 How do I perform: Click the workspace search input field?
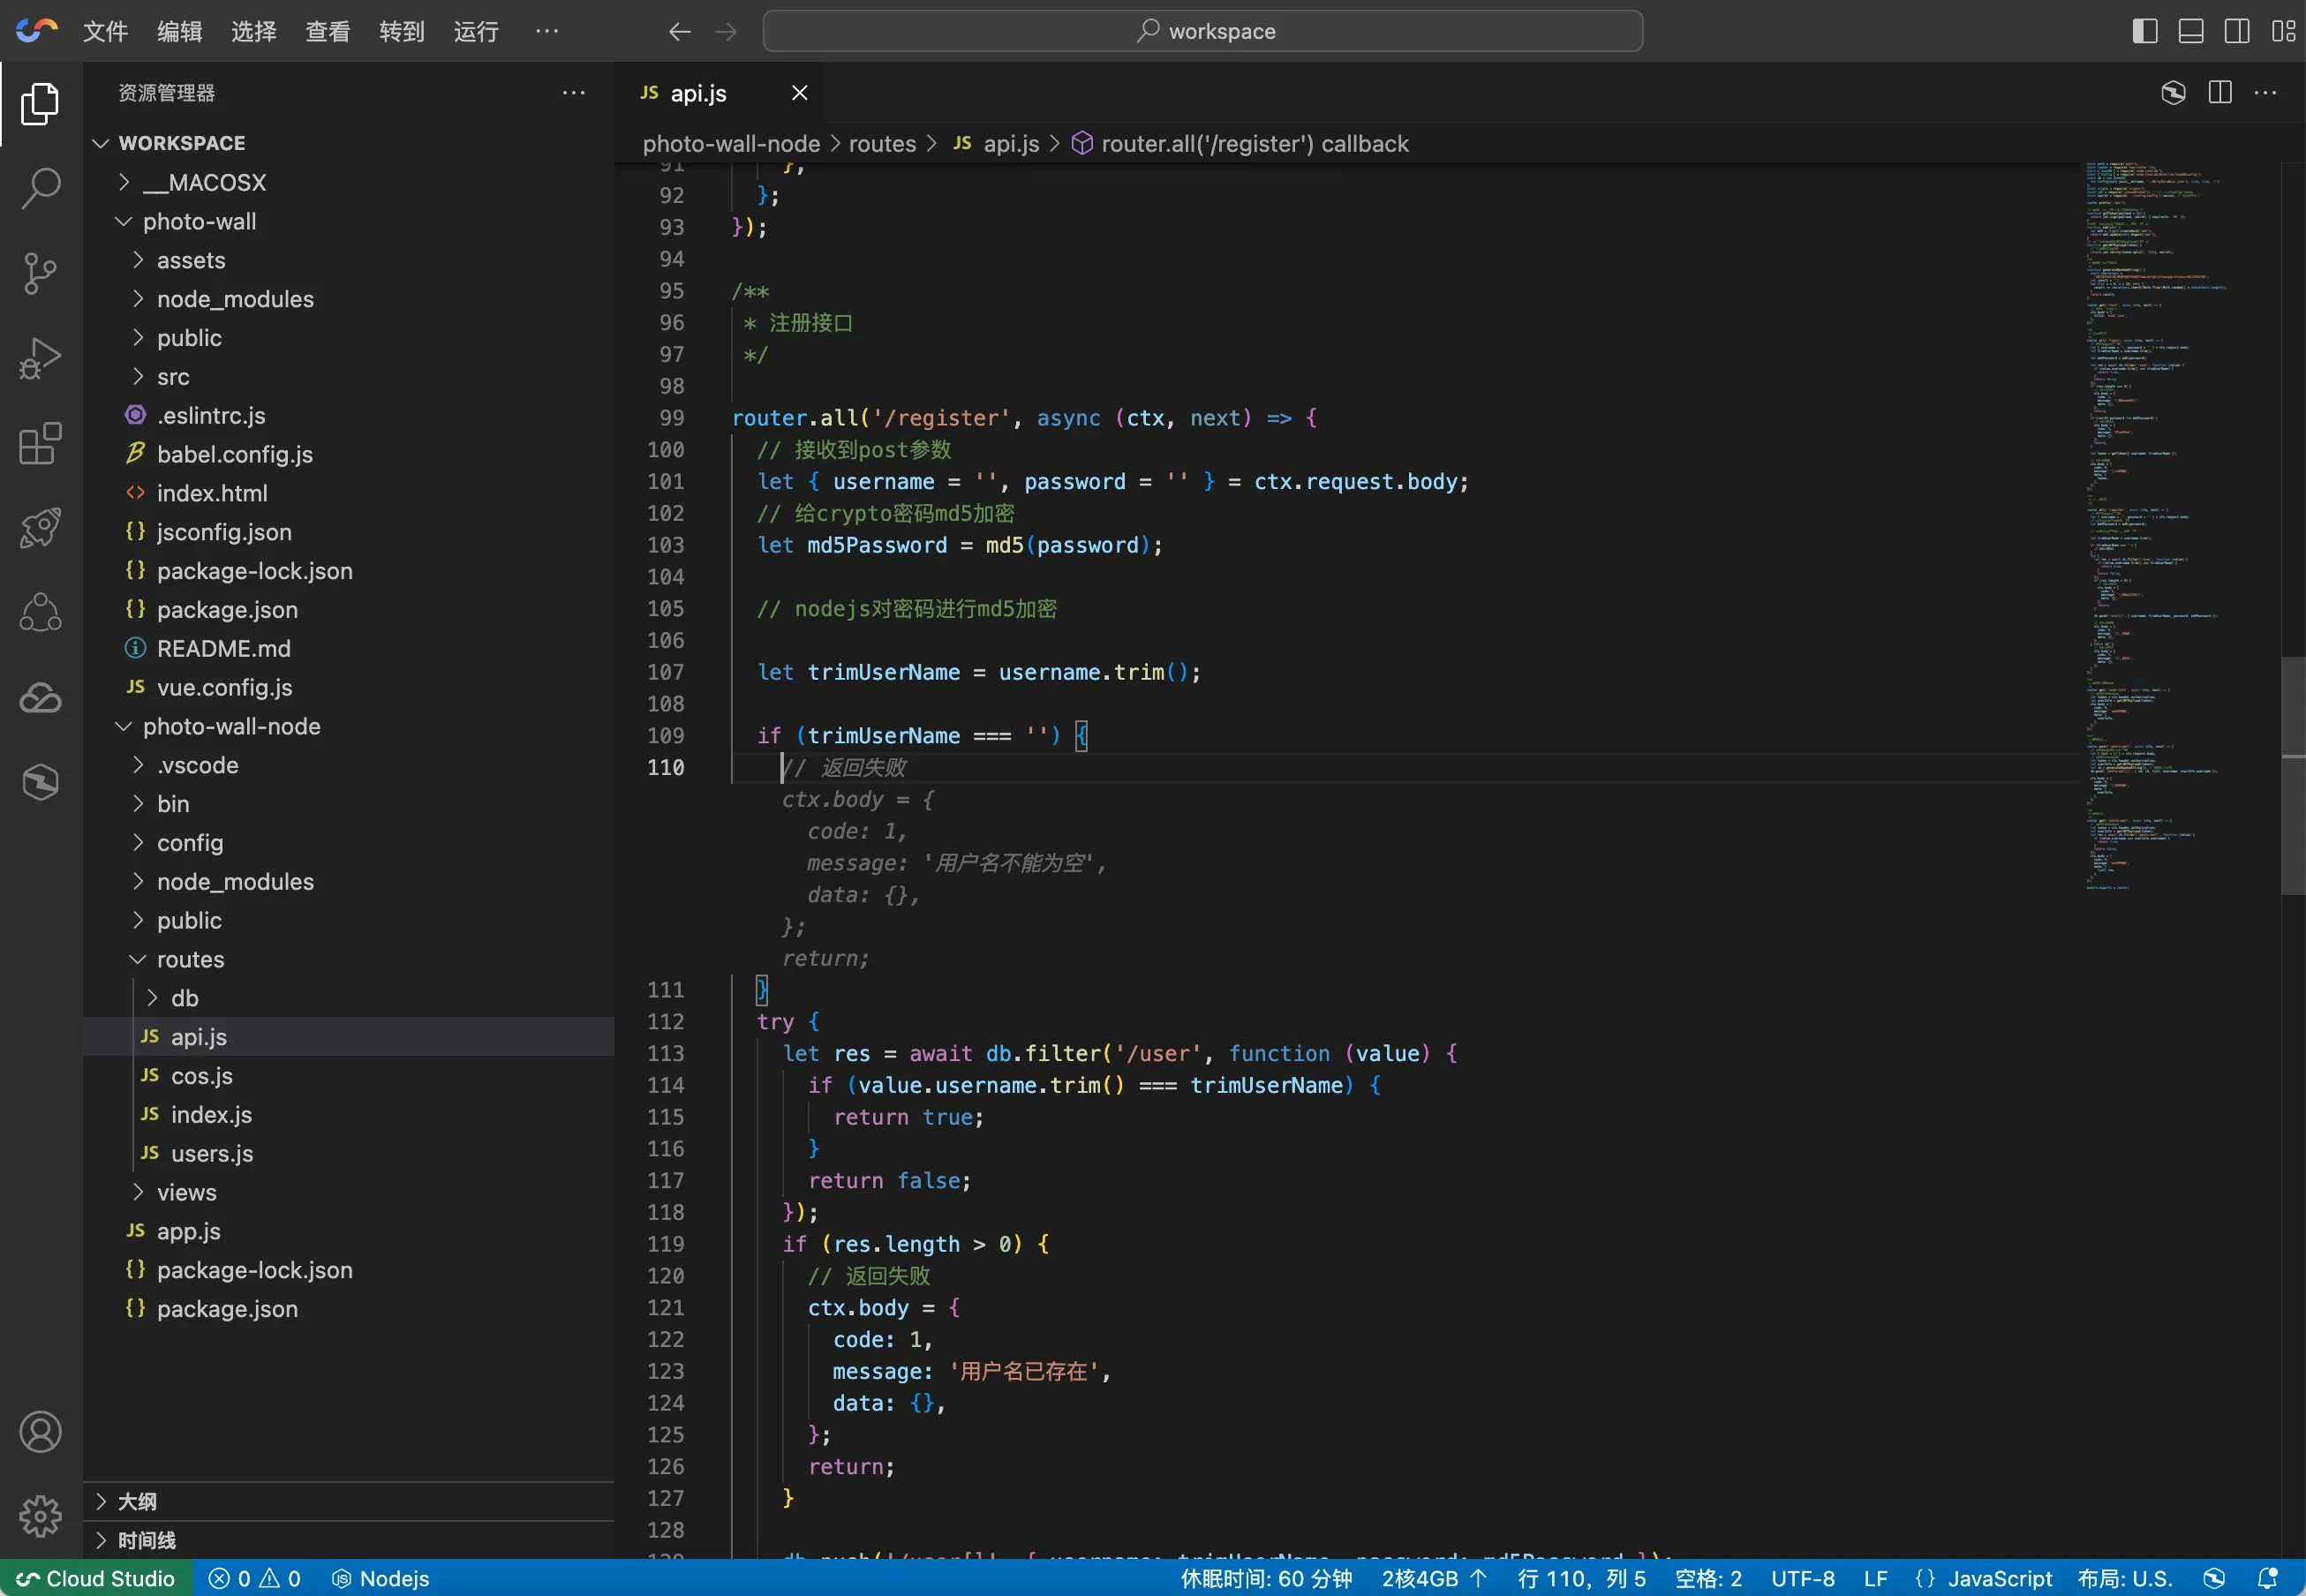[1202, 31]
